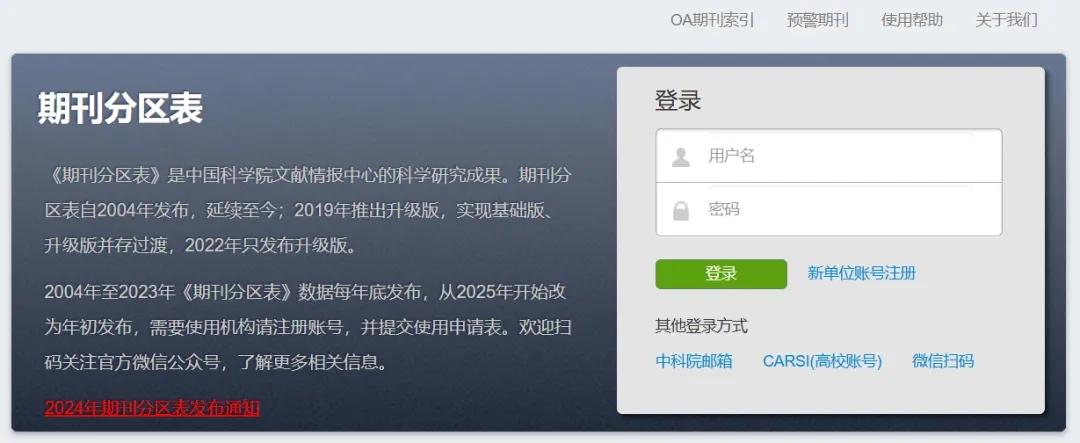Click the 登录 panel title
1080x443 pixels.
678,101
